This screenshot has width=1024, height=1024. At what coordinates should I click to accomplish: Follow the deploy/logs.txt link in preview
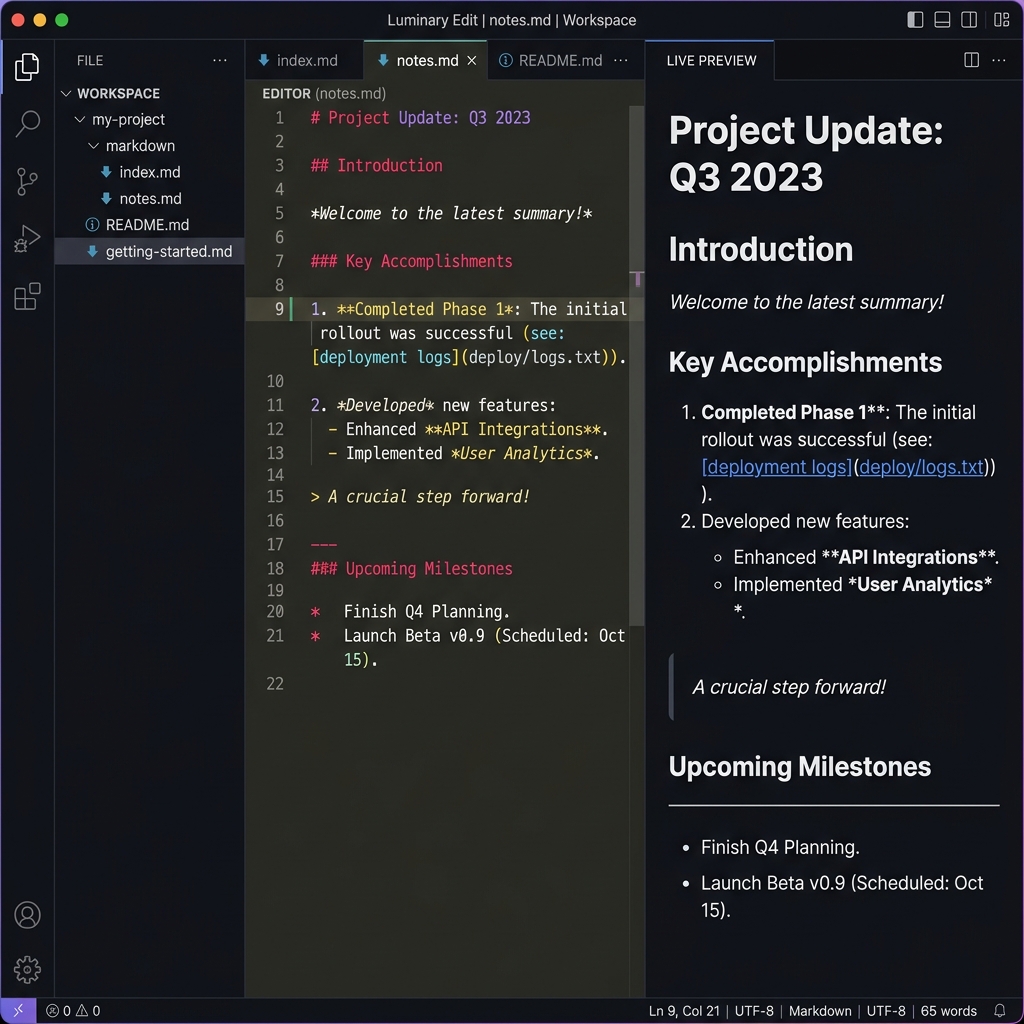point(921,467)
